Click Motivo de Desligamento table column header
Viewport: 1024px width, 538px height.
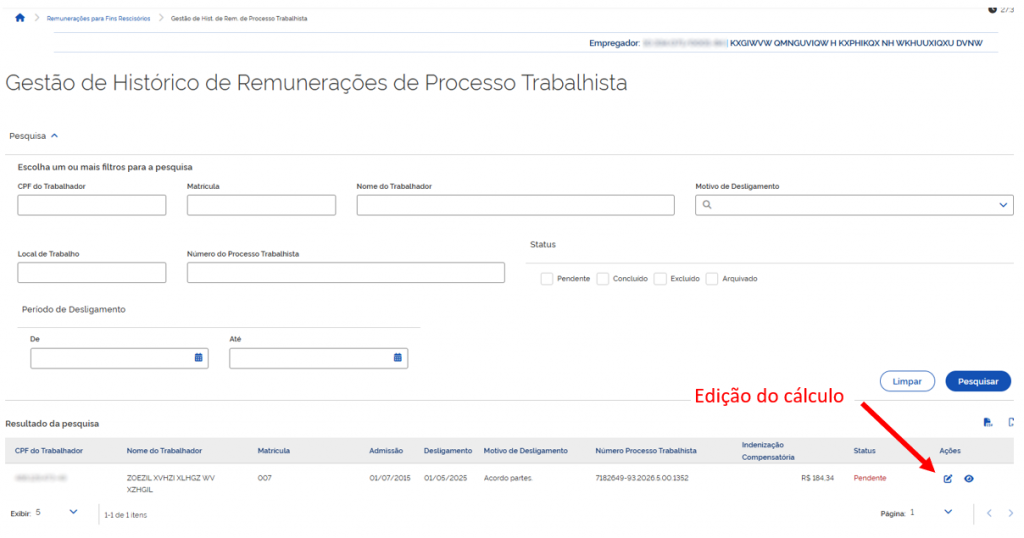point(526,451)
